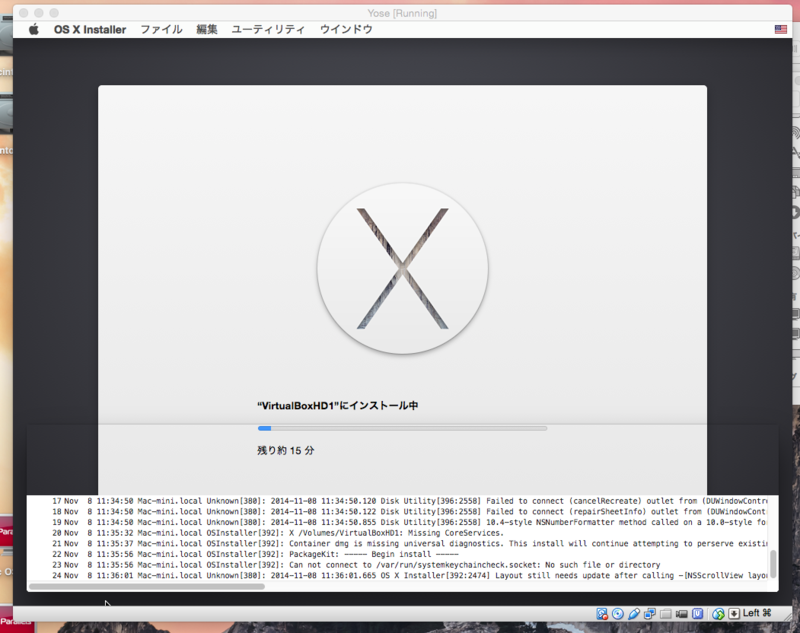Click the OS X Yosemite logo
Viewport: 800px width, 633px height.
point(403,268)
